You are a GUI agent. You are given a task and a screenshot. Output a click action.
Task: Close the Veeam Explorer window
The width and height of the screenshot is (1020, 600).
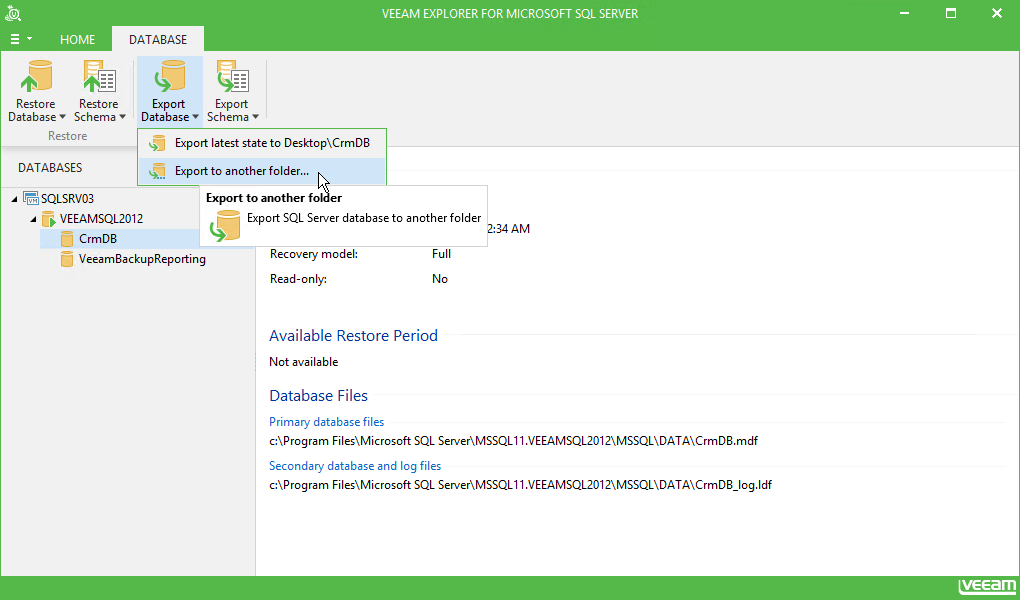(997, 14)
